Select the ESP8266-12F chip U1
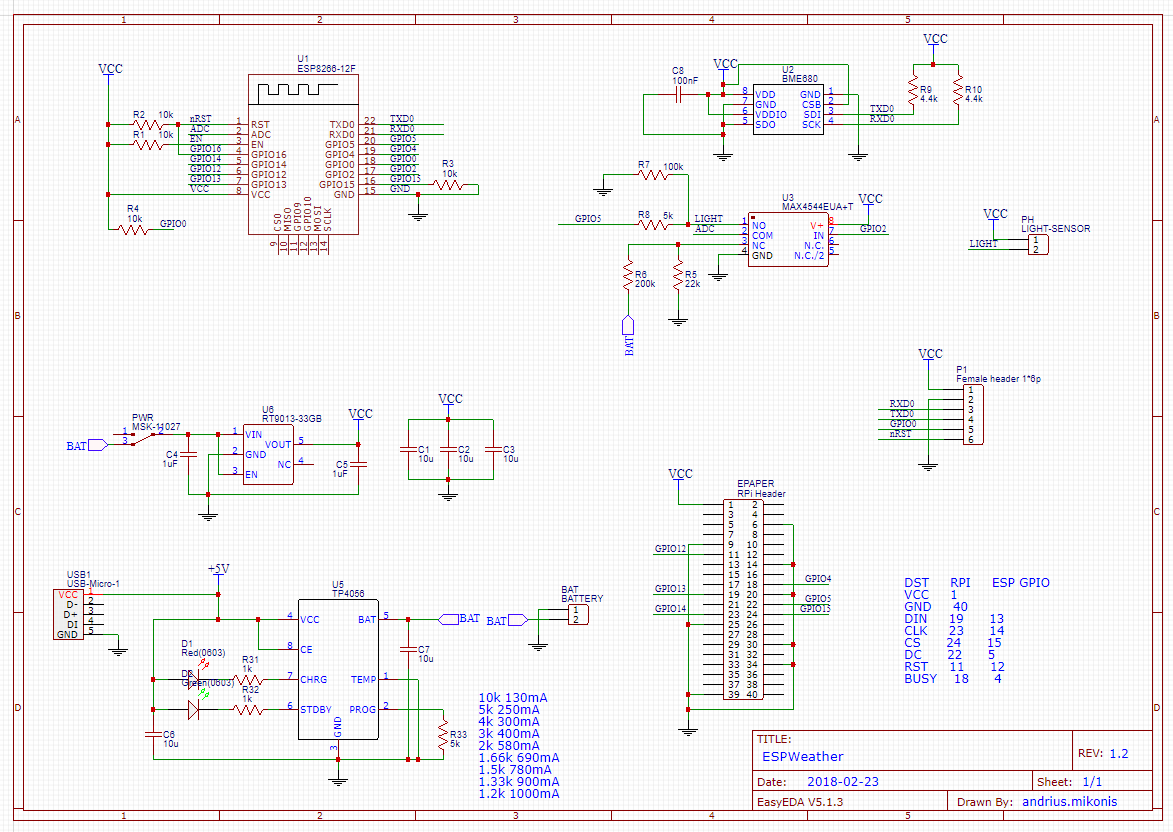1173x832 pixels. tap(303, 154)
